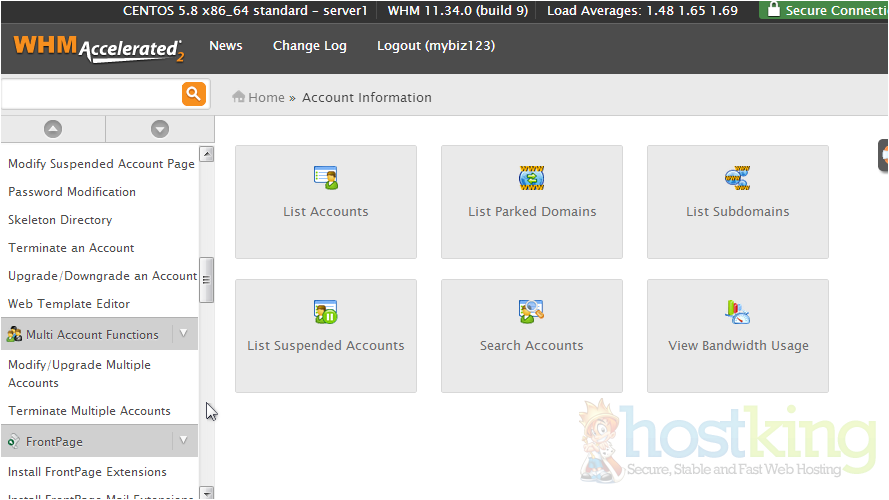The width and height of the screenshot is (889, 500).
Task: Open the List Subdomains icon
Action: [x=737, y=179]
